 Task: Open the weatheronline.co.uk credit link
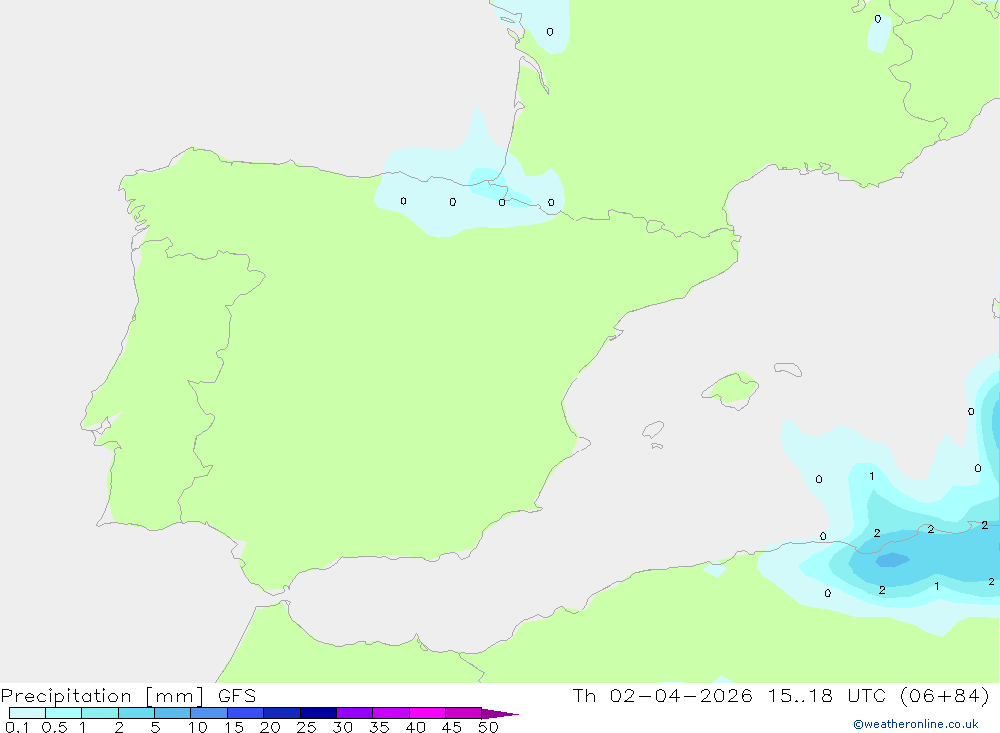pyautogui.click(x=916, y=724)
